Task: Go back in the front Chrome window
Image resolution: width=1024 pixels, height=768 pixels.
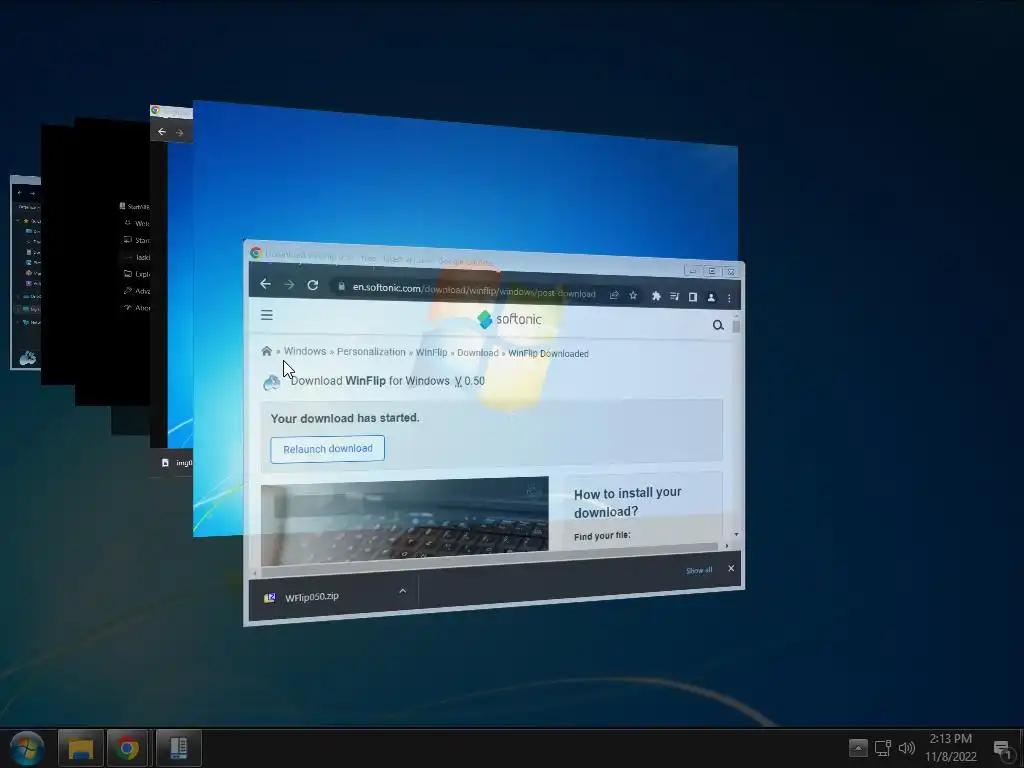Action: pos(265,284)
